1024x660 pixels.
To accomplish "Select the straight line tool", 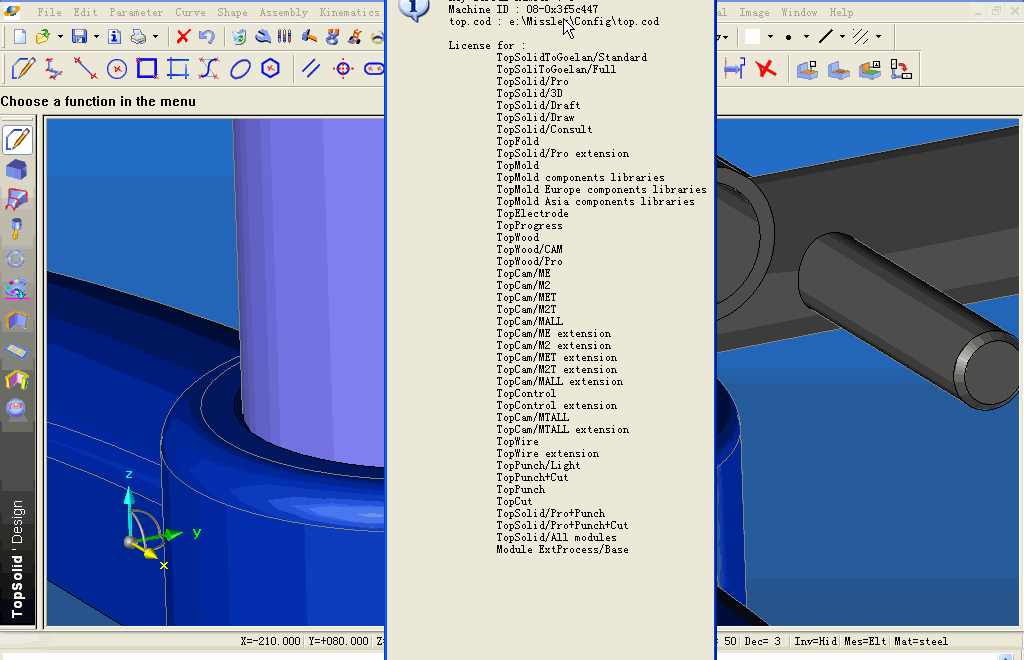I will click(86, 69).
